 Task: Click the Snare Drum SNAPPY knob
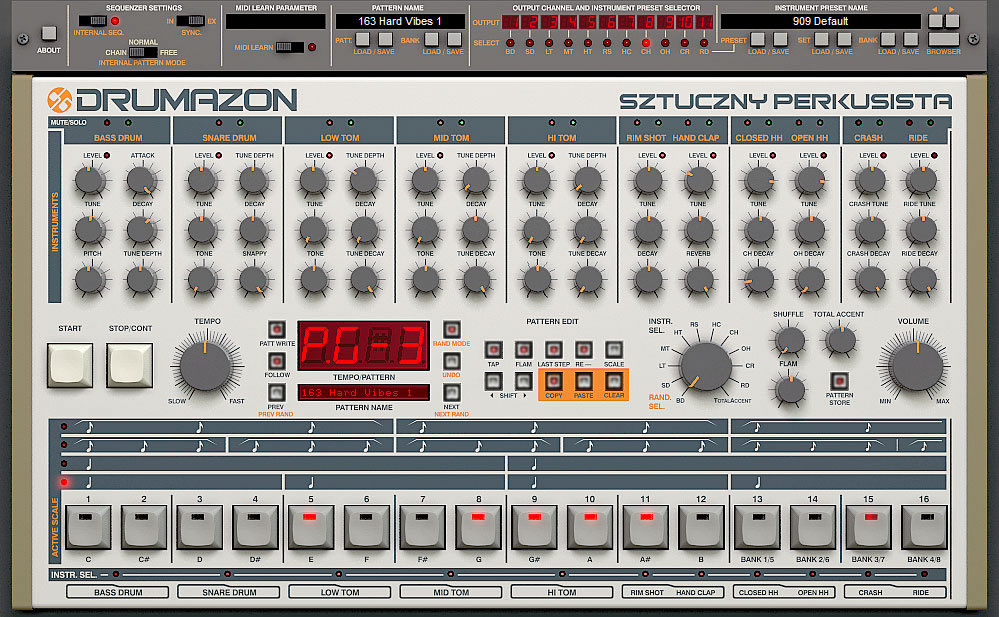(x=253, y=280)
